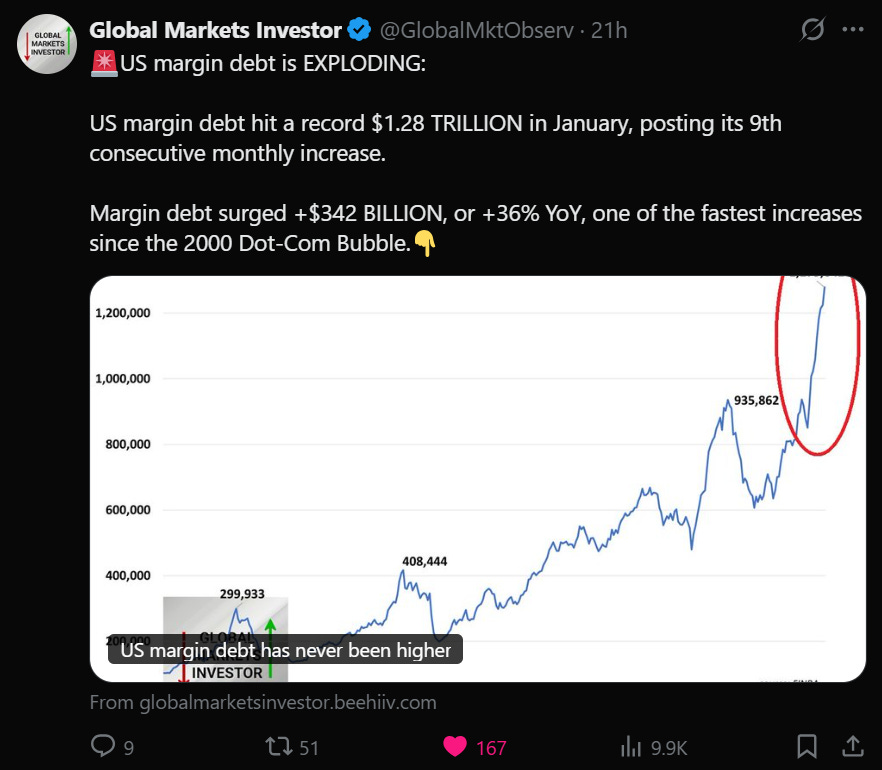The image size is (882, 770).
Task: Click the 51 reposts count
Action: point(309,748)
